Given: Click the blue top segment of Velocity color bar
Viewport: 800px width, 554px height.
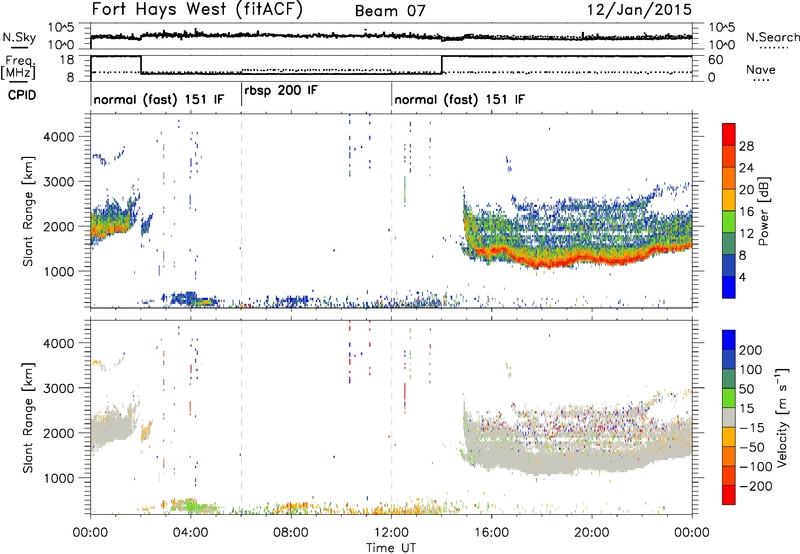Looking at the screenshot, I should coord(729,340).
